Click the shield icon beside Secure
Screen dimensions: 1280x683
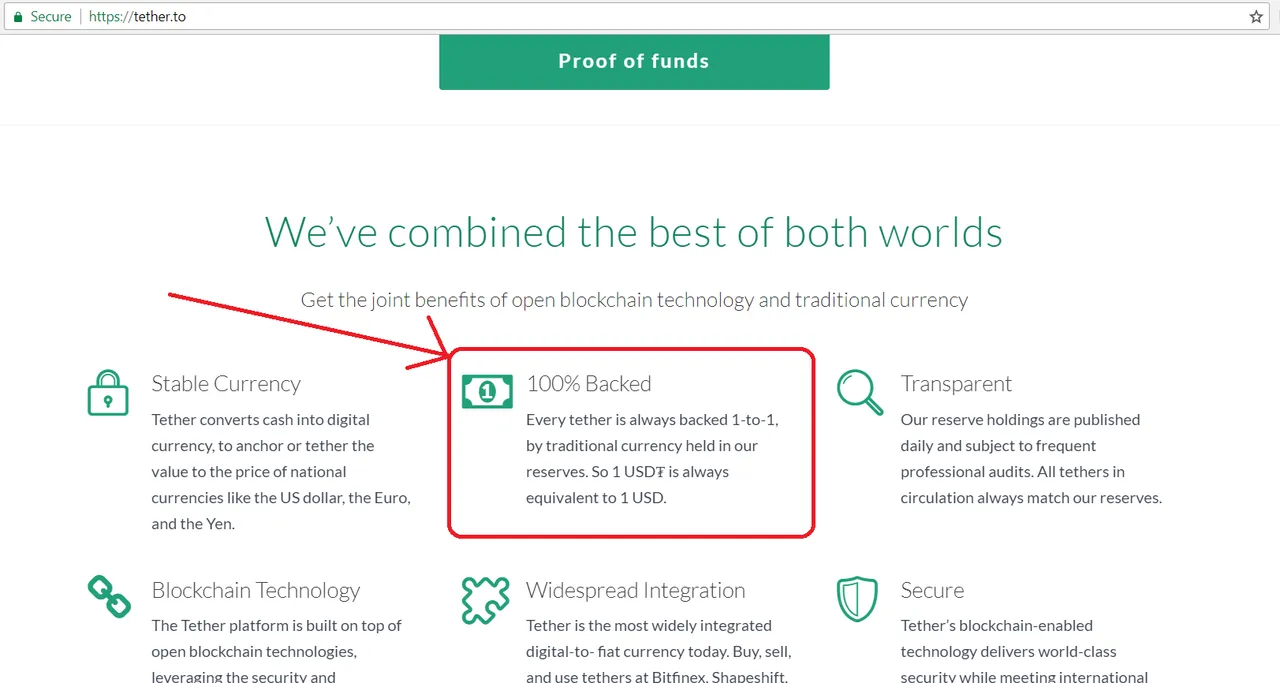[857, 599]
